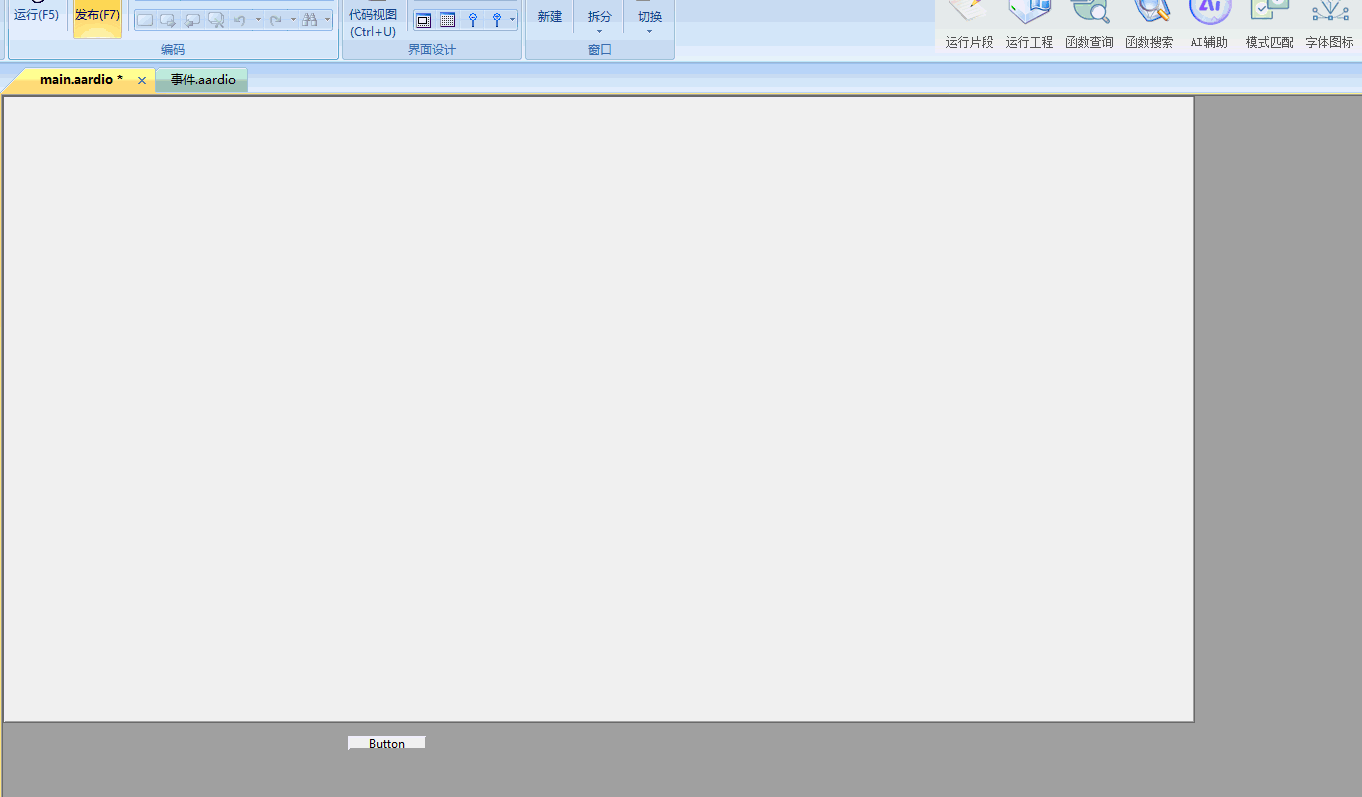Viewport: 1362px width, 797px height.
Task: Click the 新建 new window button
Action: [549, 17]
